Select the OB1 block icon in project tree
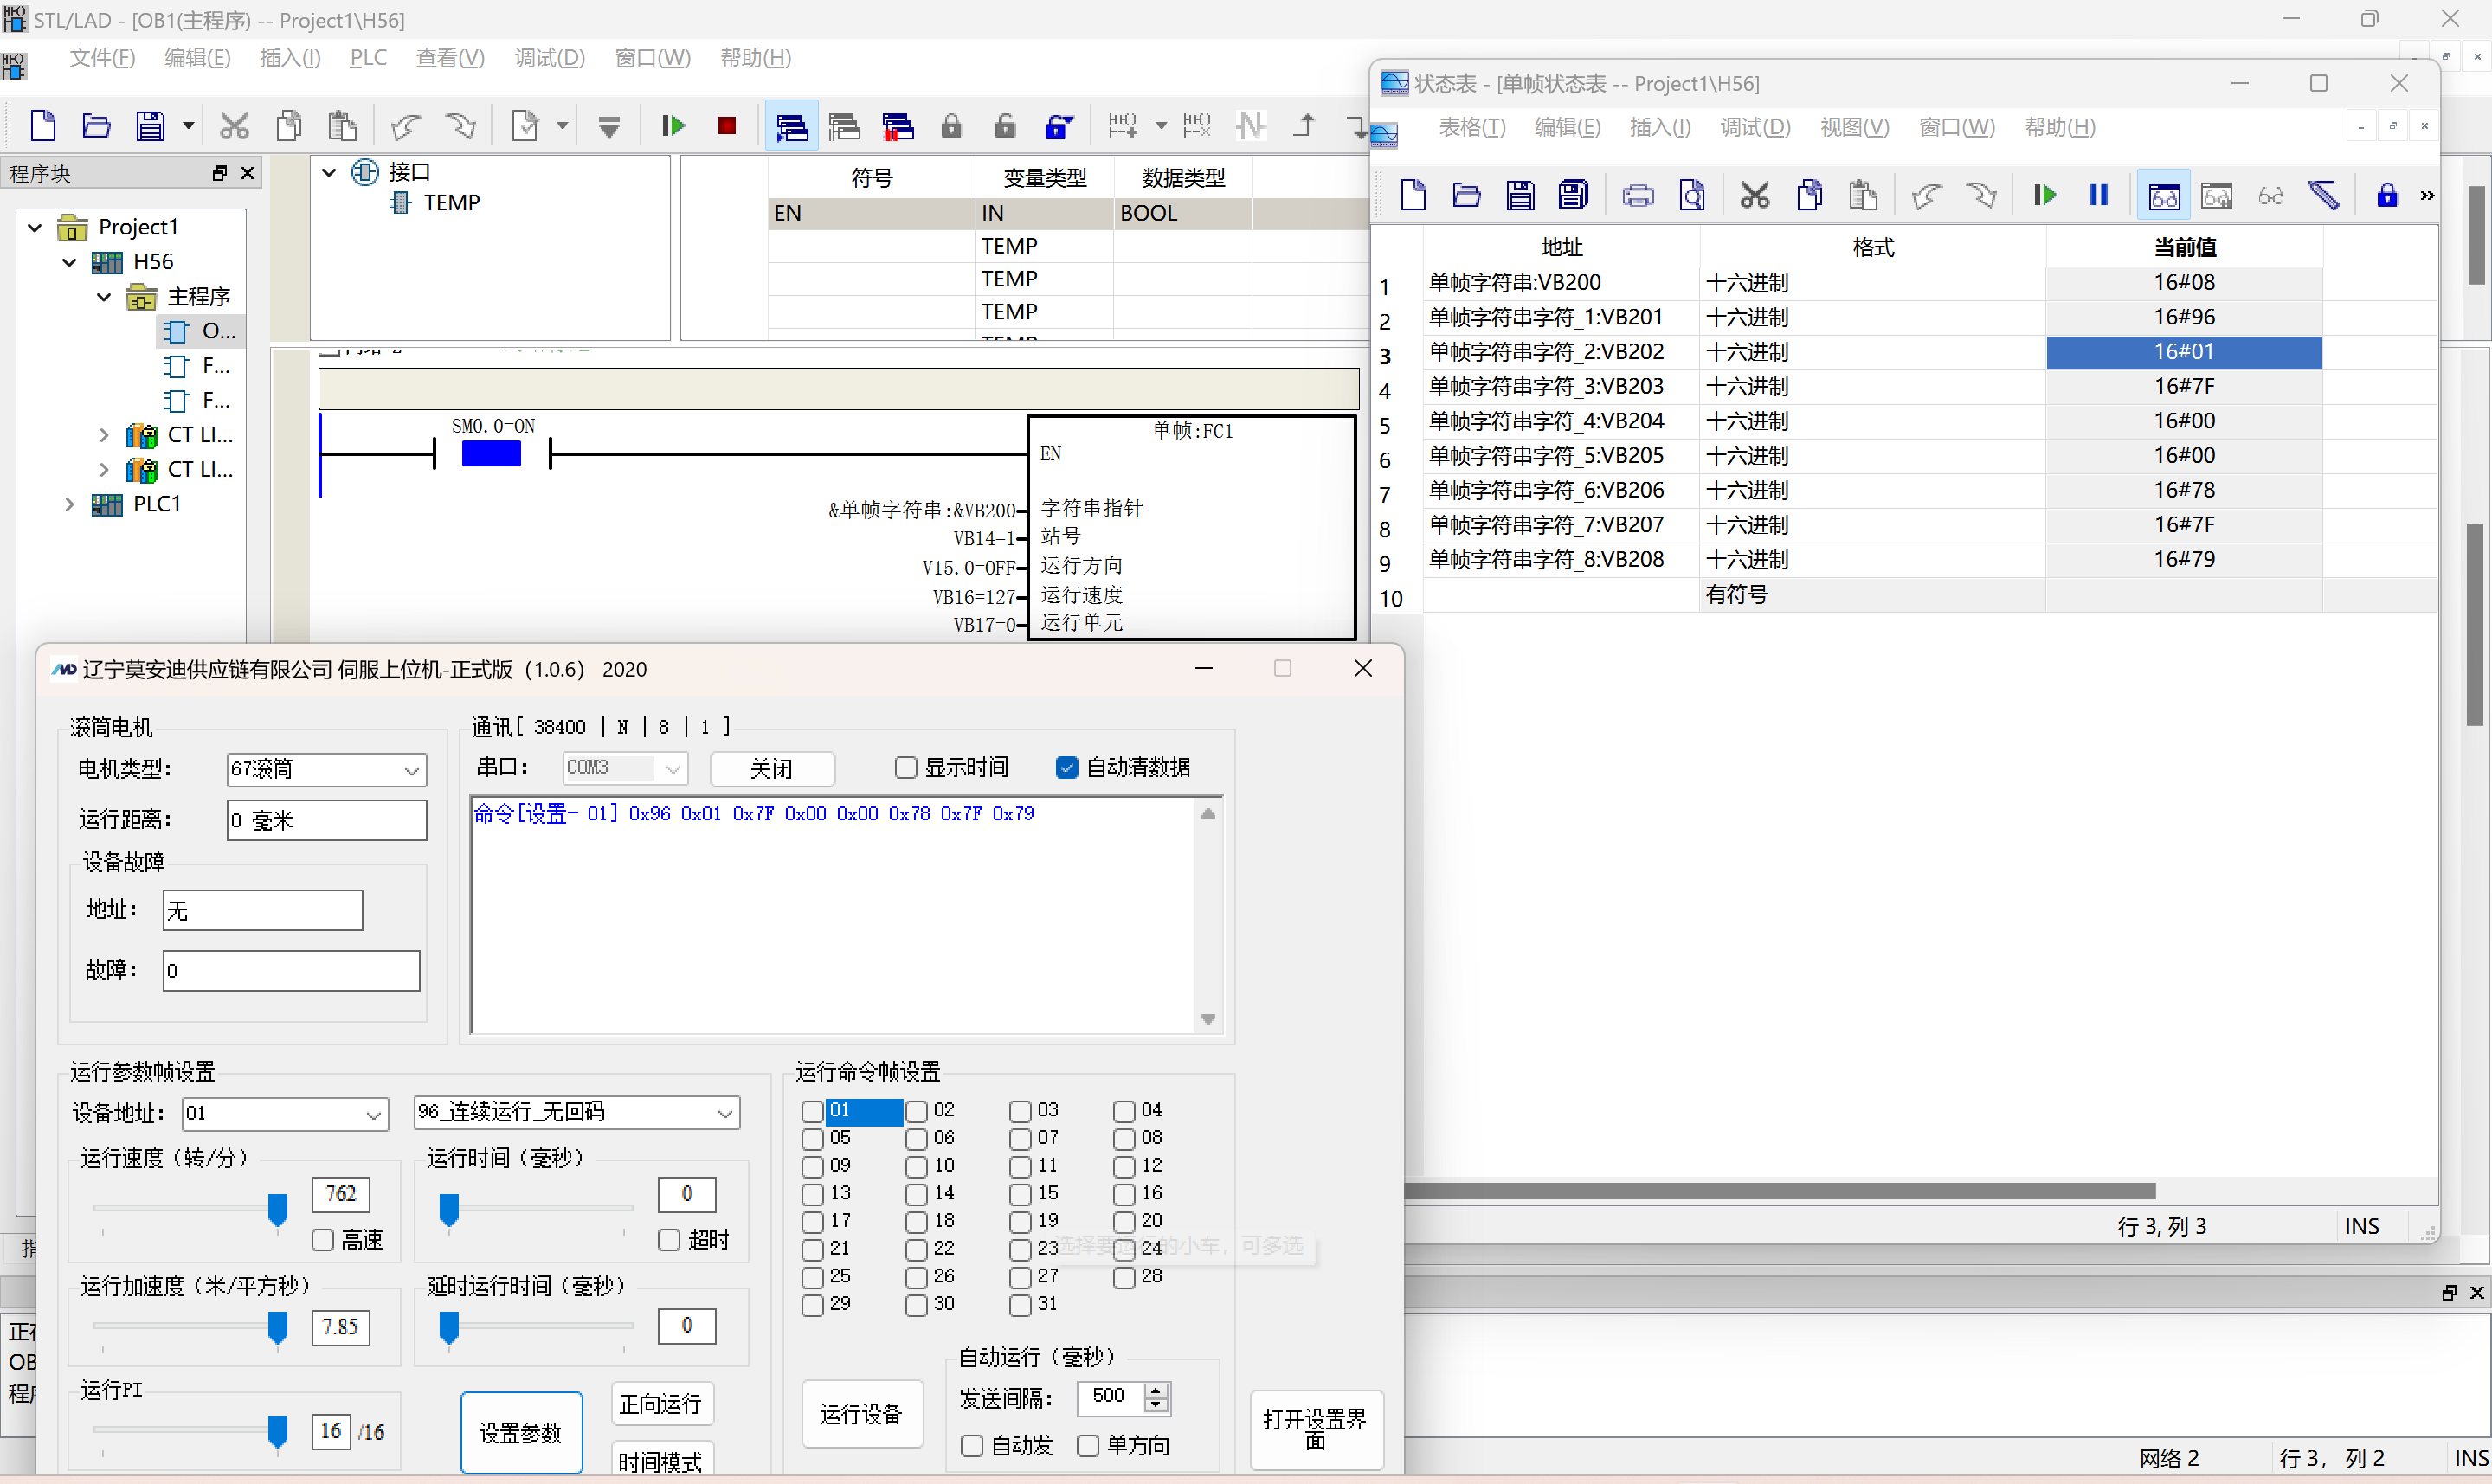The image size is (2492, 1484). point(177,331)
